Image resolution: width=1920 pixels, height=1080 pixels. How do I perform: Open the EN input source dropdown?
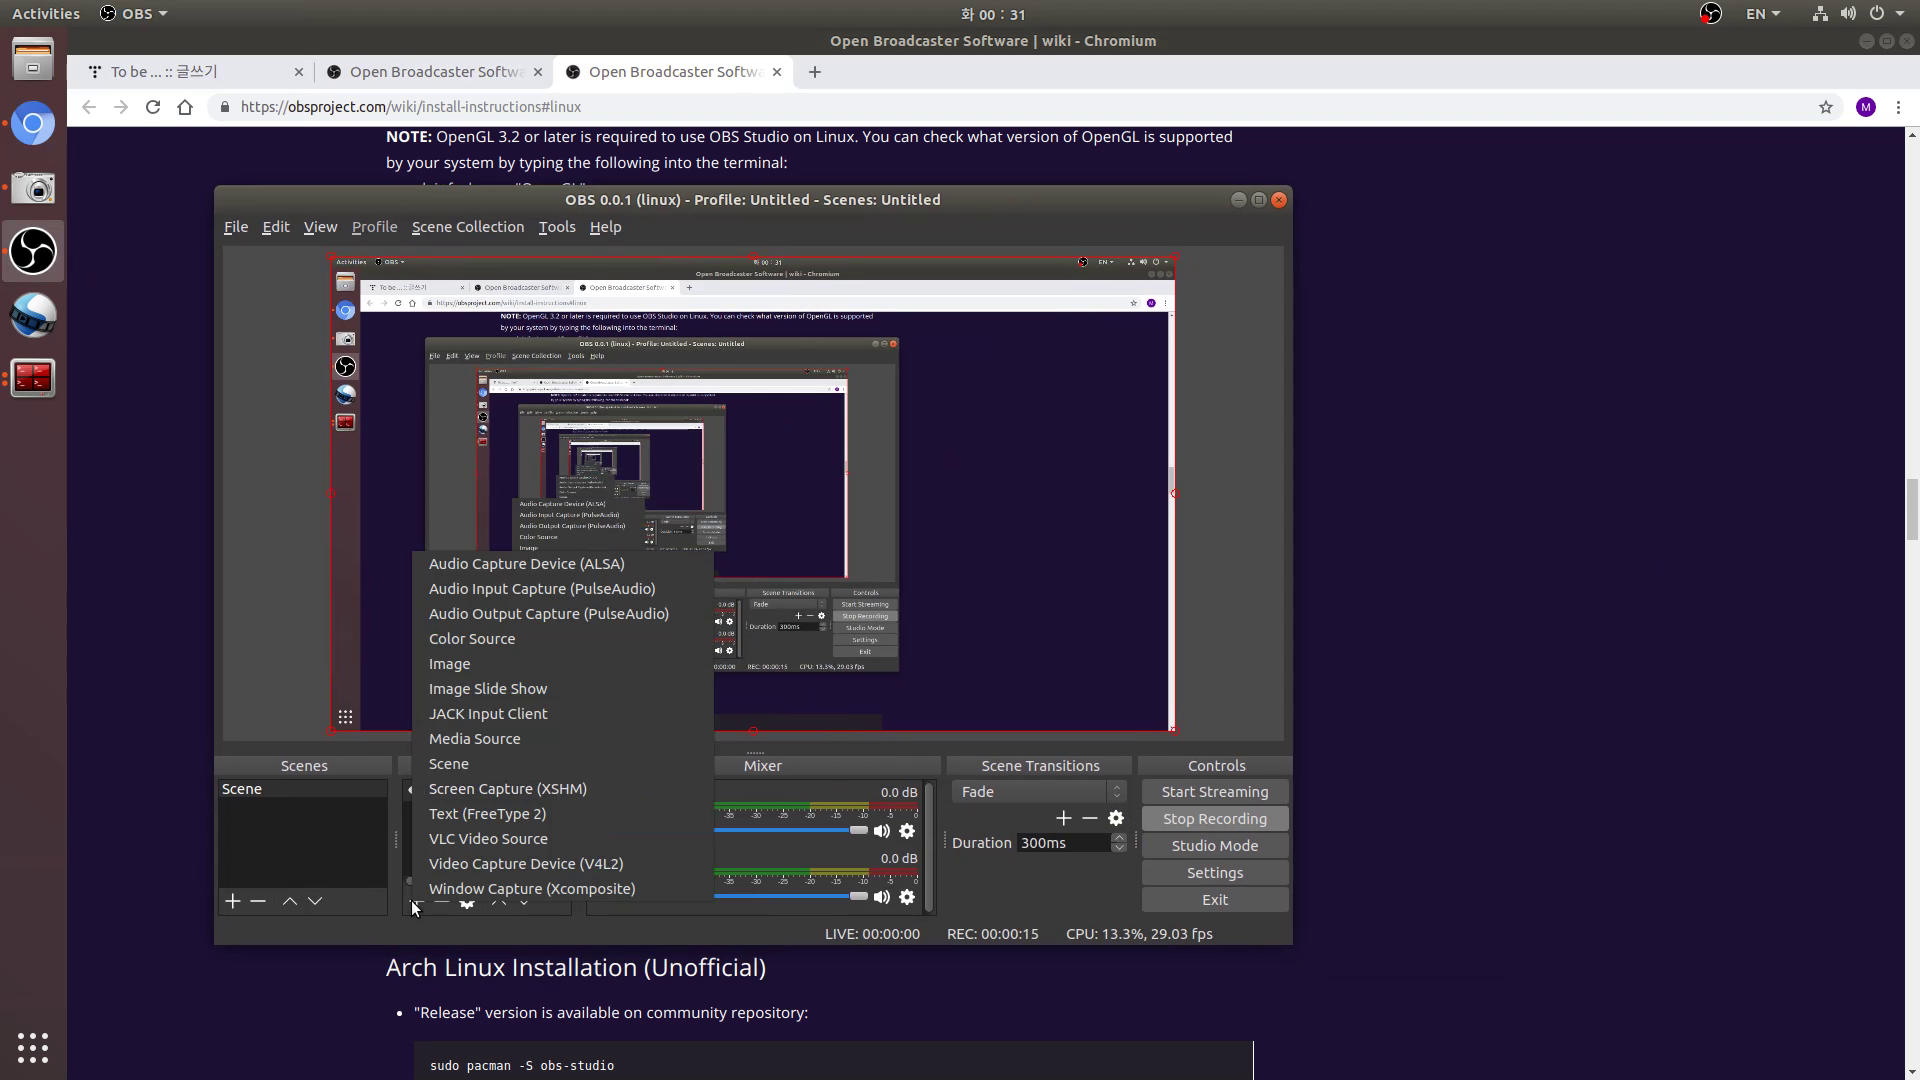pyautogui.click(x=1763, y=14)
